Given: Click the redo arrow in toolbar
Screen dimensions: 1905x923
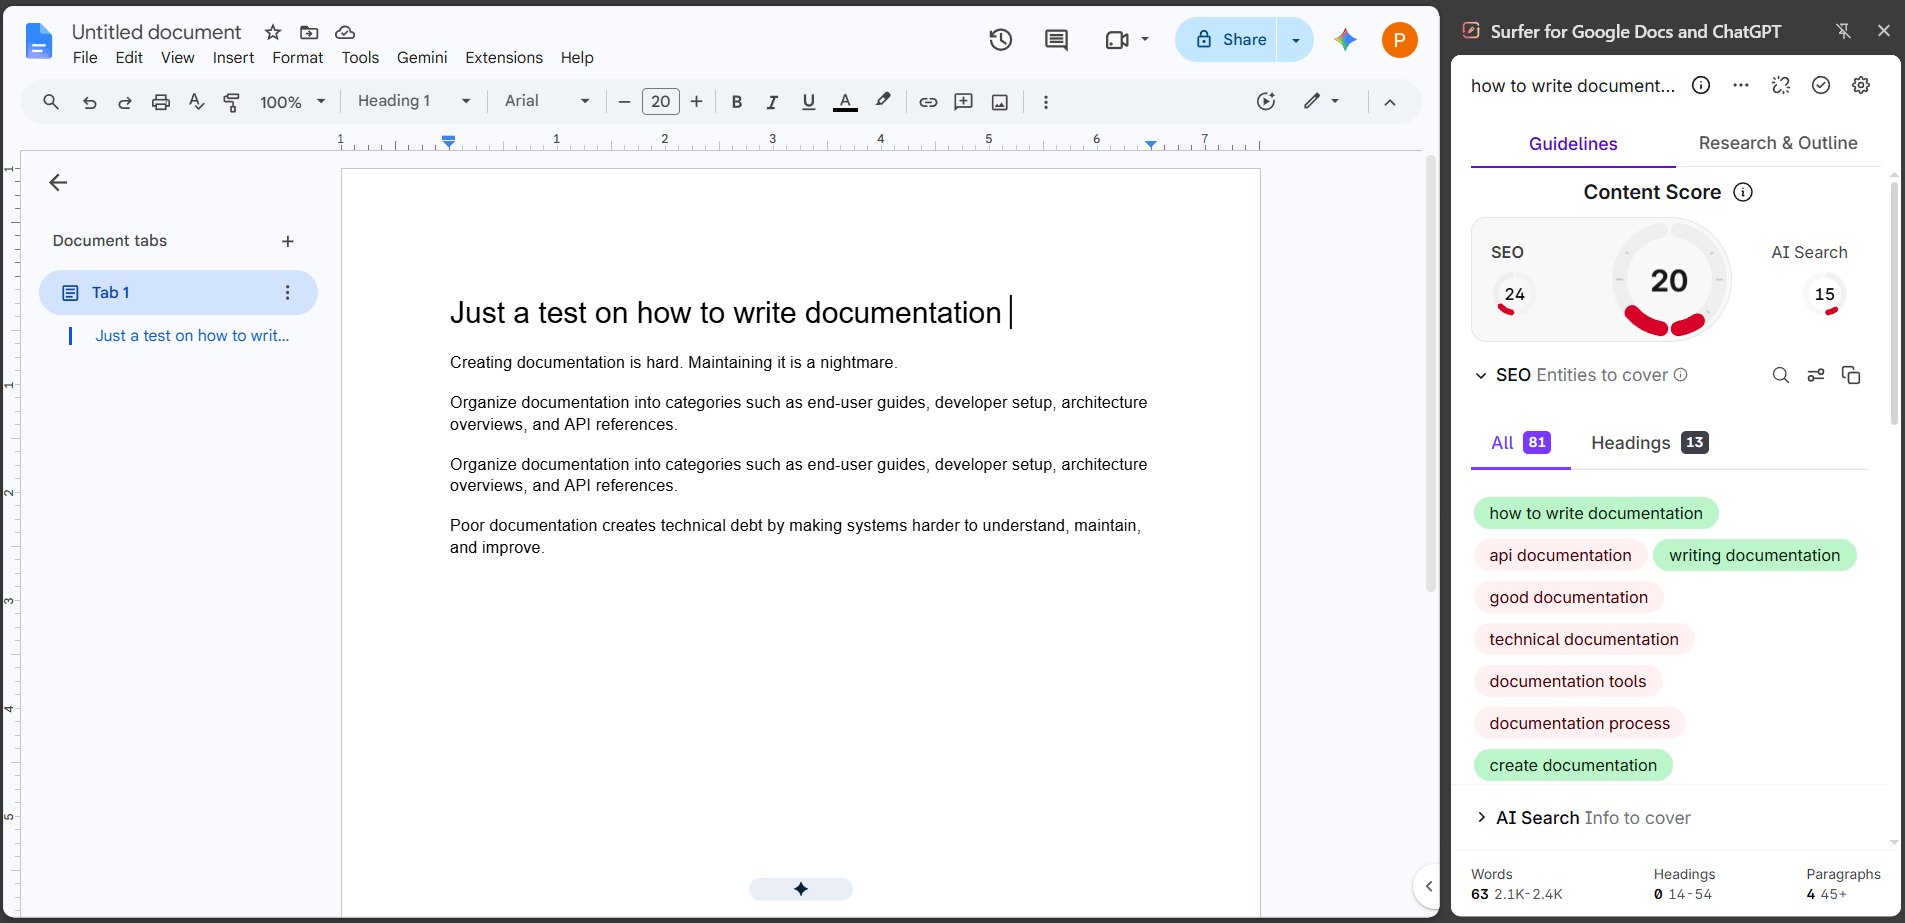Looking at the screenshot, I should 125,102.
